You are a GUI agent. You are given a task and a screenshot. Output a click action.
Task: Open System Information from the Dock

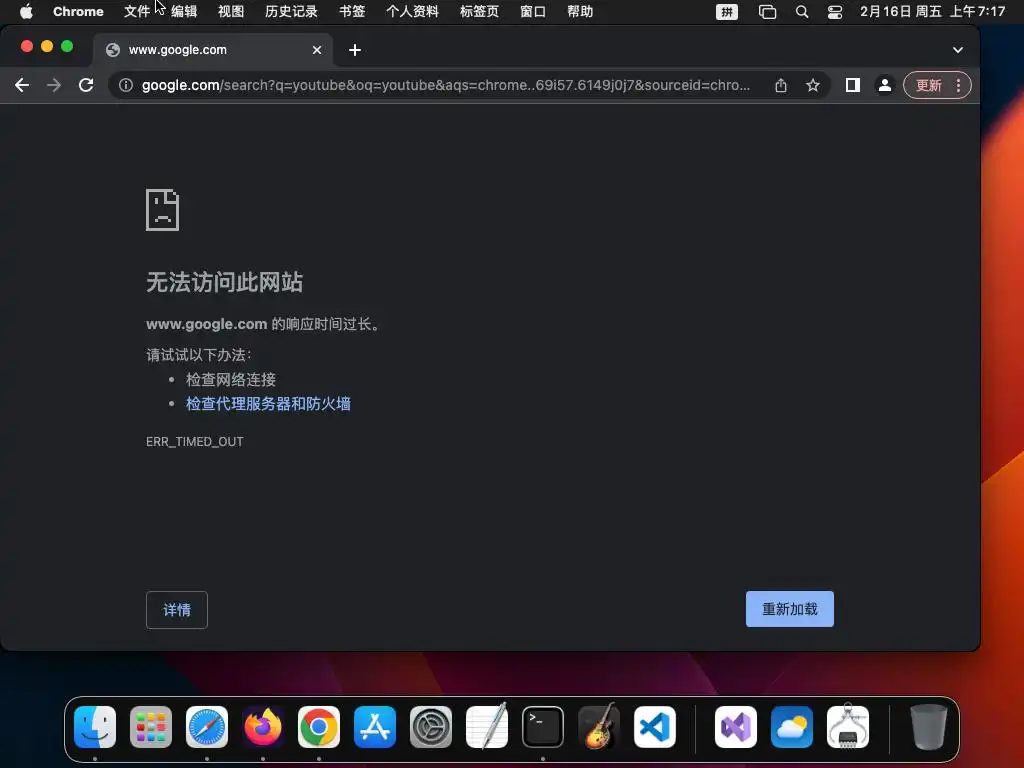(848, 726)
